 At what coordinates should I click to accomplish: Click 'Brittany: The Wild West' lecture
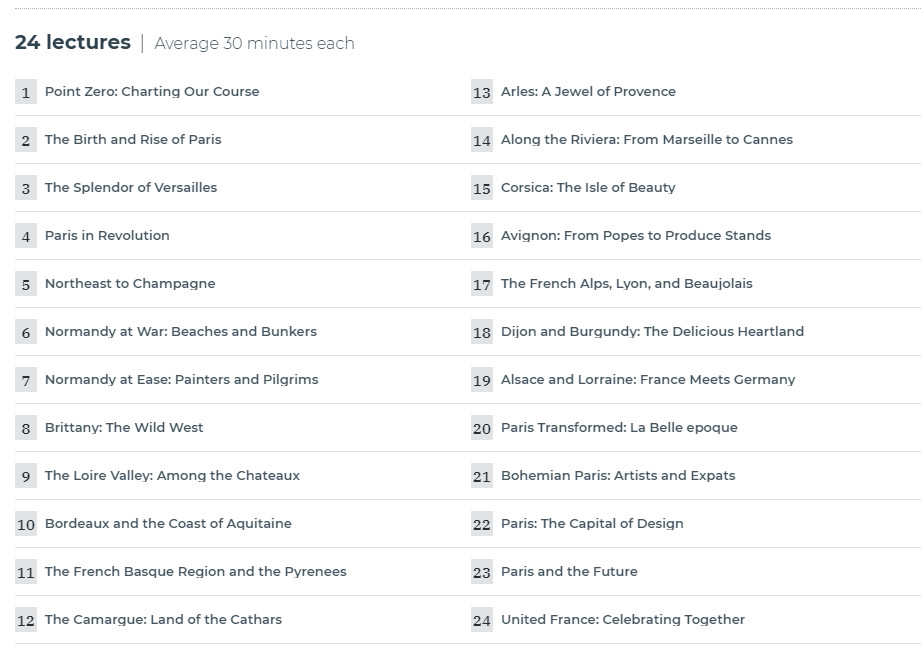click(x=124, y=428)
